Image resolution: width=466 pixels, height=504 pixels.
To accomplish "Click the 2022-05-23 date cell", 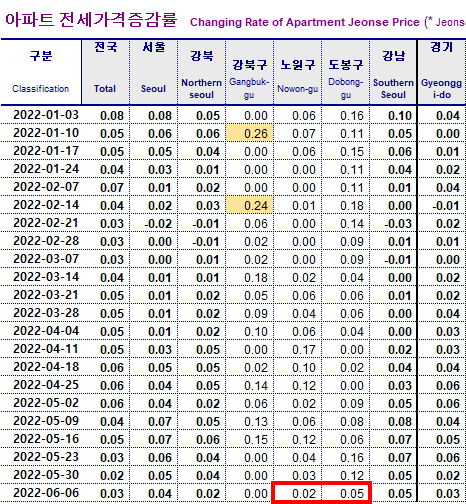I will (41, 457).
